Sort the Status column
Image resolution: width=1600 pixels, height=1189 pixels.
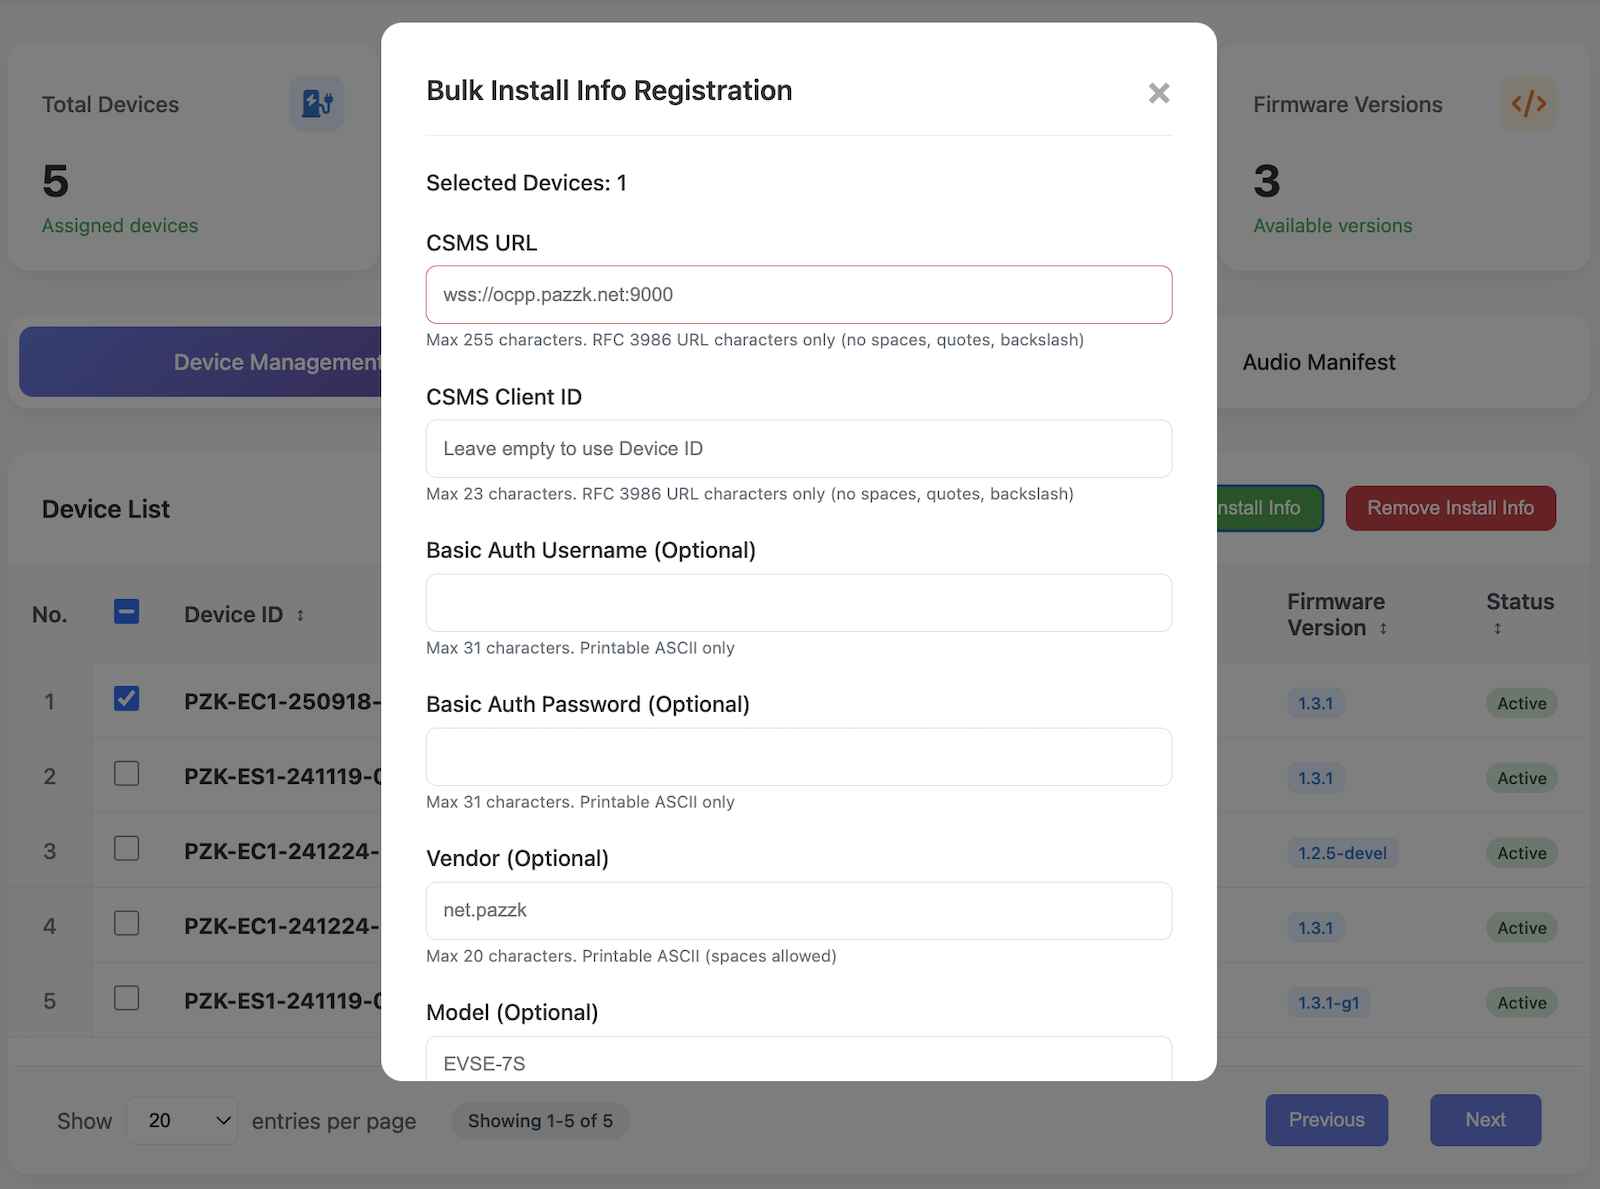click(x=1498, y=629)
